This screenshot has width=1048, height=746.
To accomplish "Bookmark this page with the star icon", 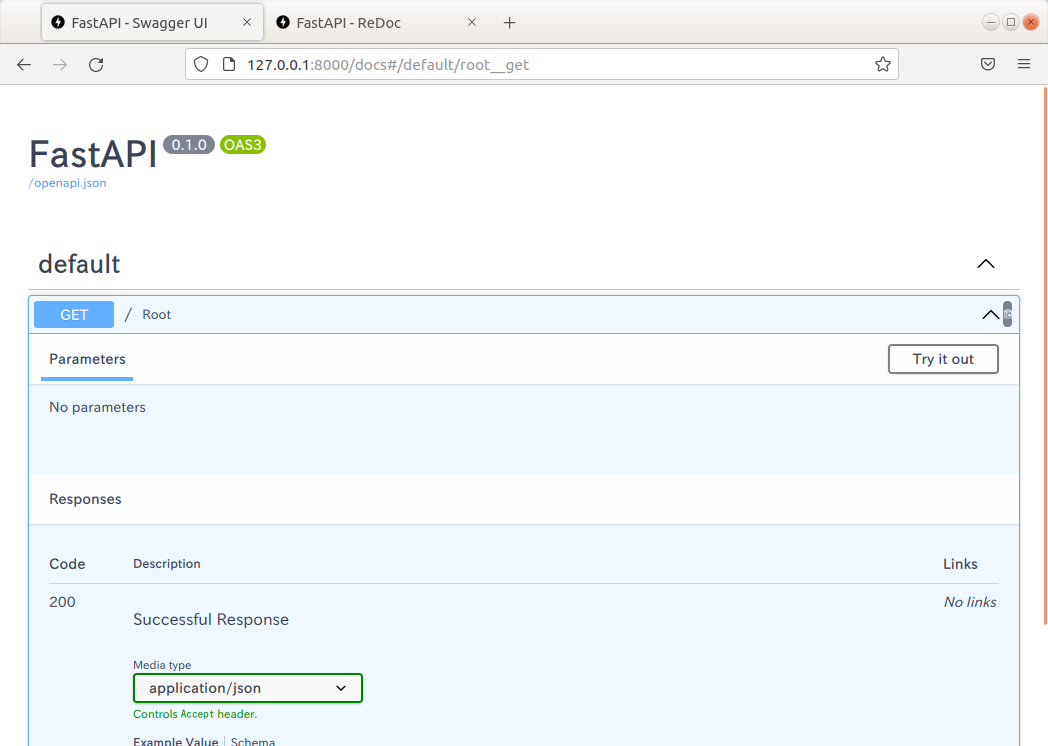I will coord(882,64).
